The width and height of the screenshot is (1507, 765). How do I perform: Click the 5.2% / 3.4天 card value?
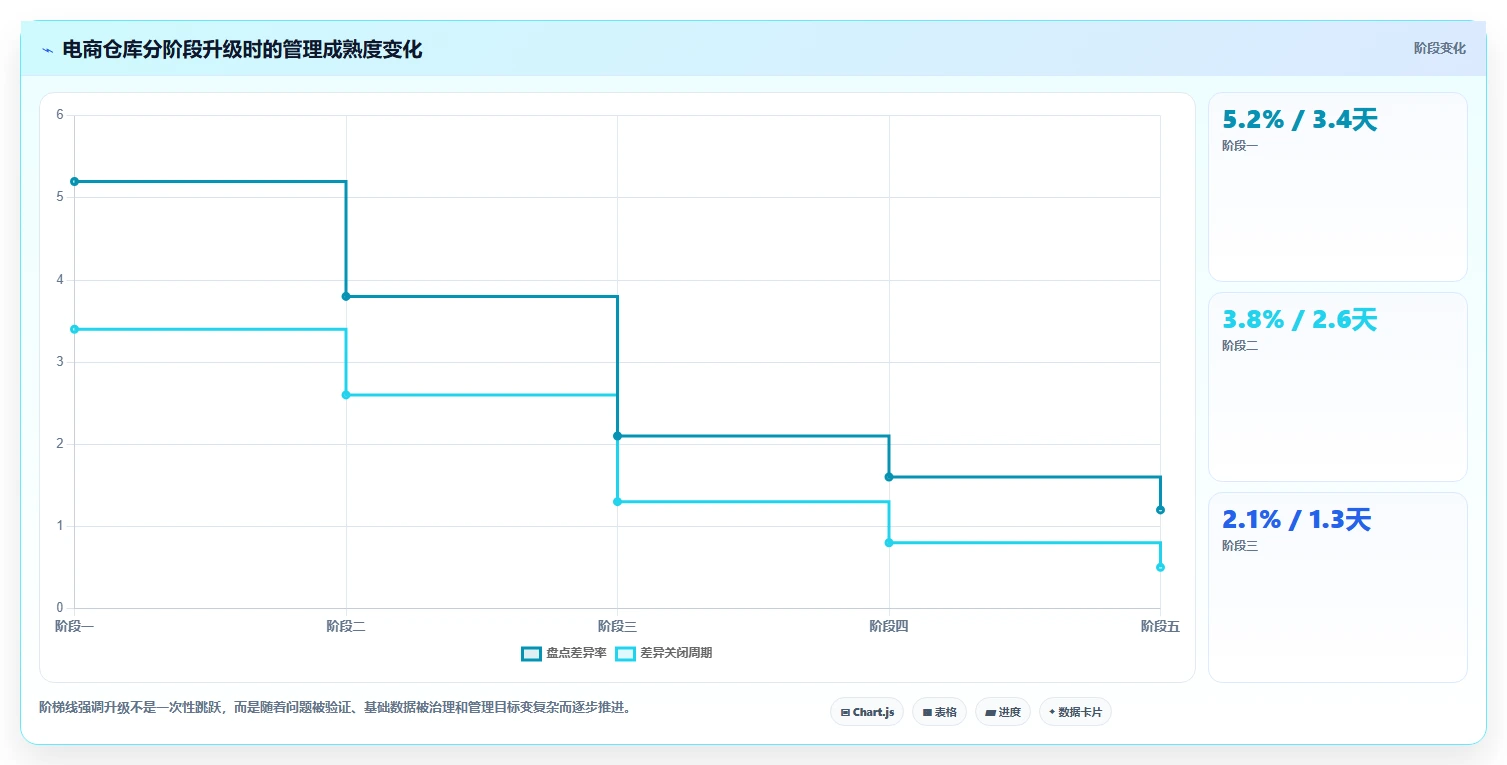tap(1300, 120)
